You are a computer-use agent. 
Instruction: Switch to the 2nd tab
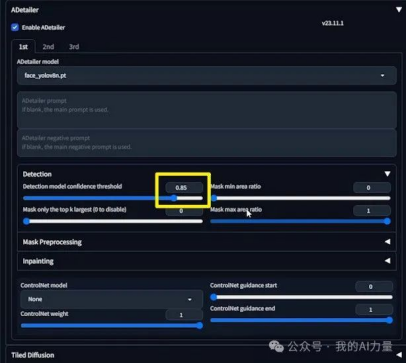48,47
